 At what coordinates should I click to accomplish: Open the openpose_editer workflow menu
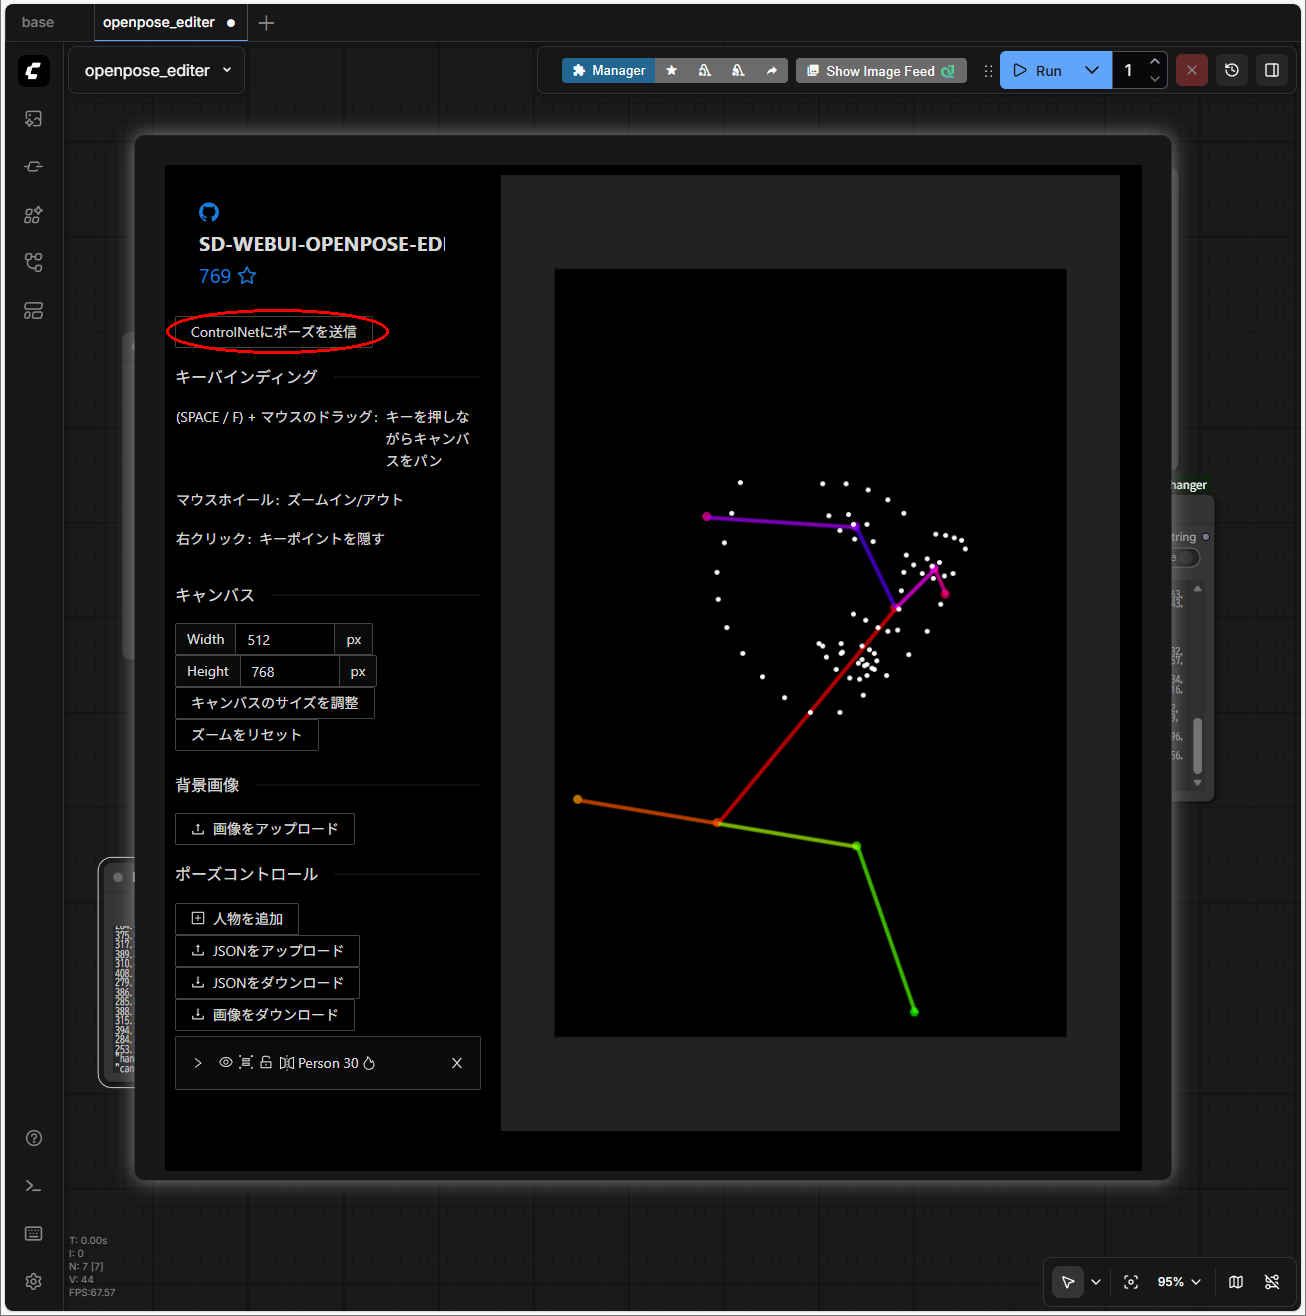(157, 71)
